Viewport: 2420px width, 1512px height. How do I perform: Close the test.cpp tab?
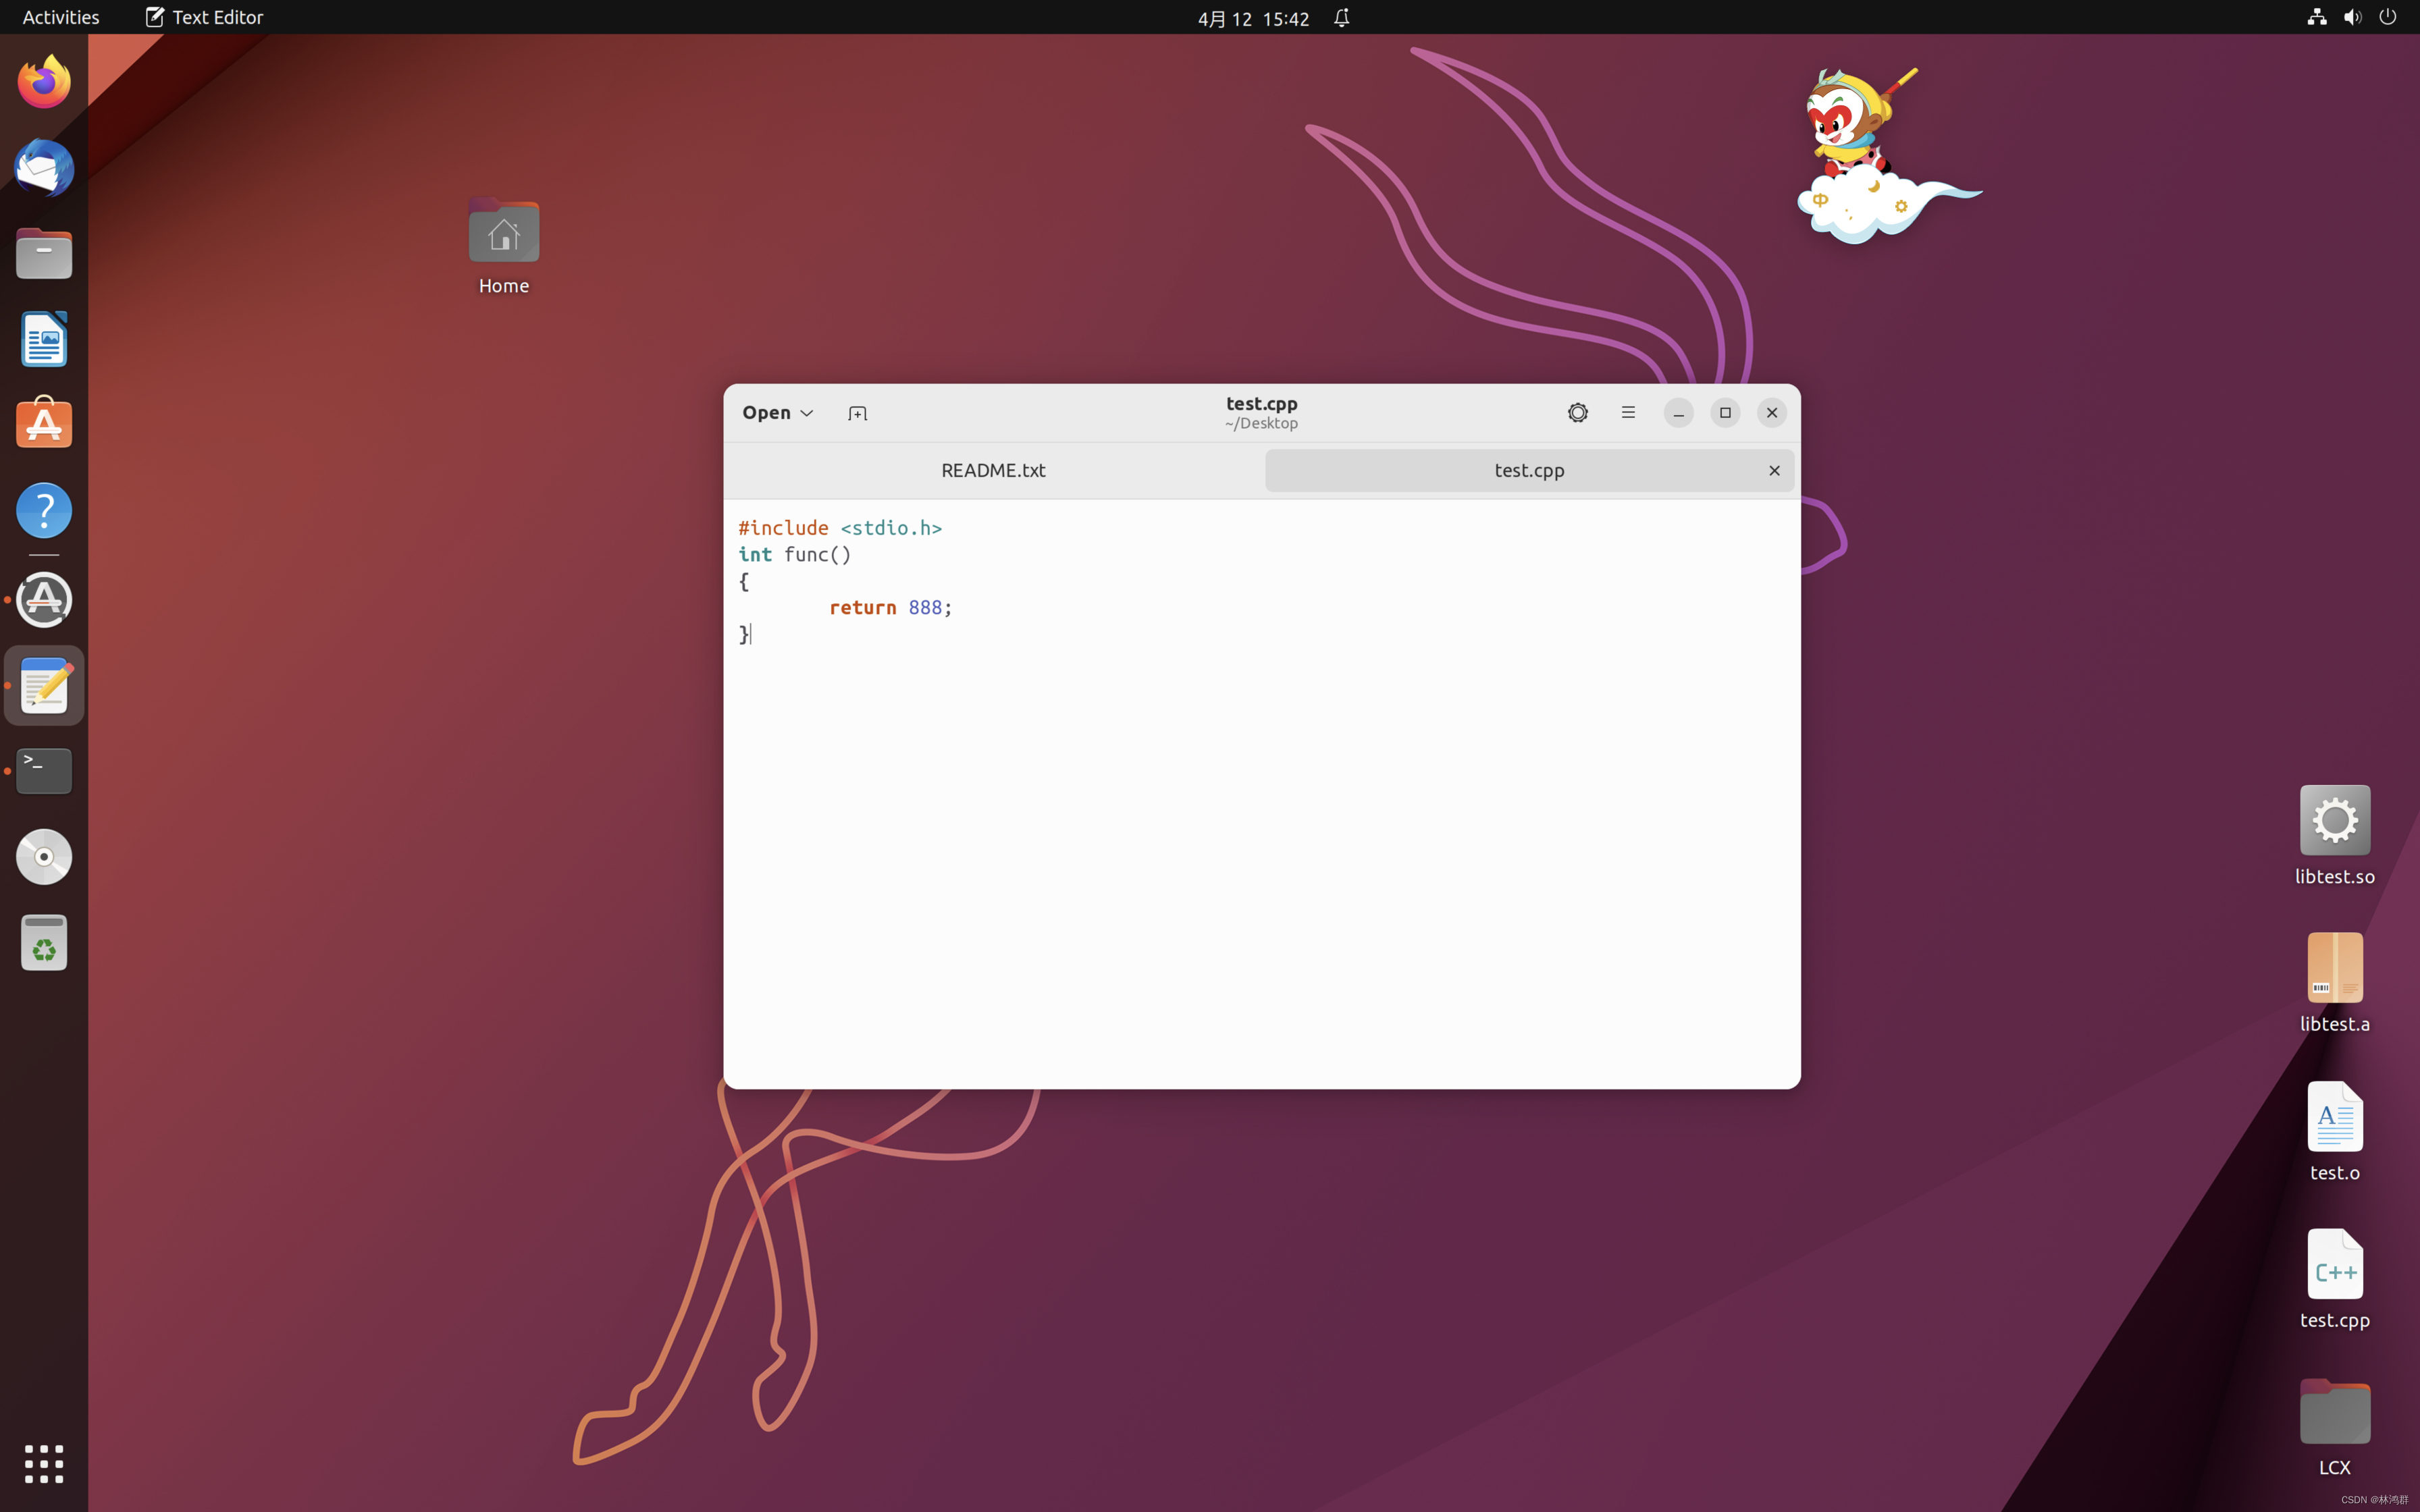(1774, 470)
